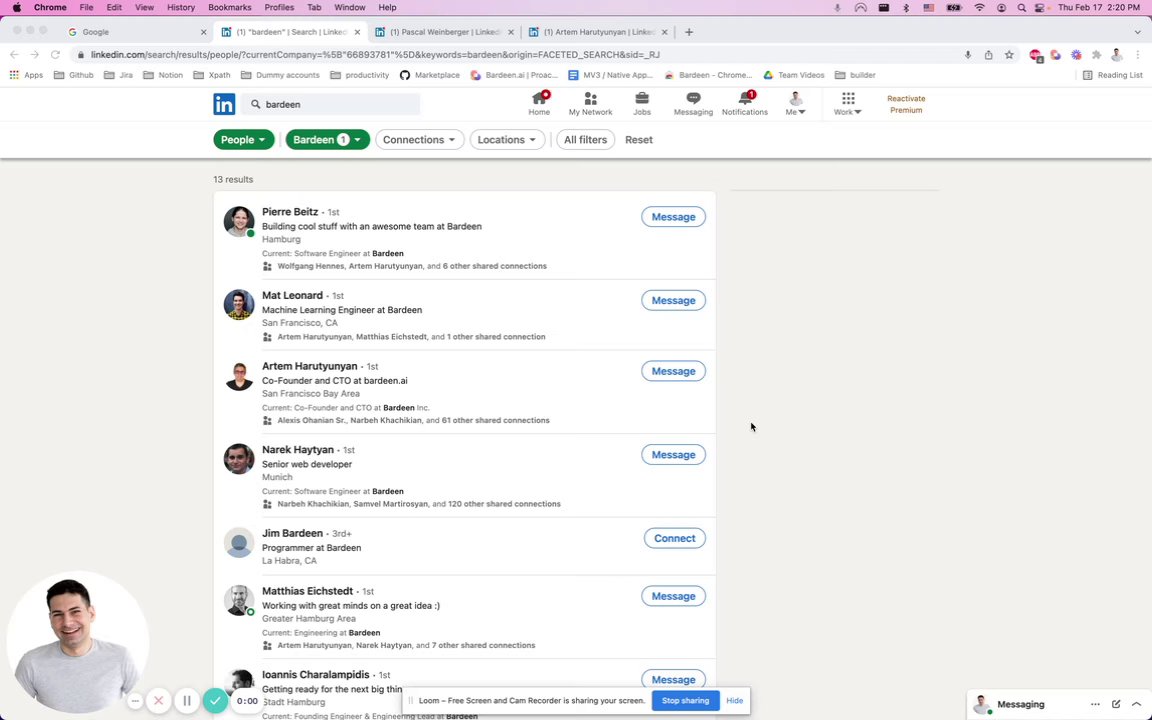Pause the Loom recording
Image resolution: width=1152 pixels, height=720 pixels.
point(187,701)
